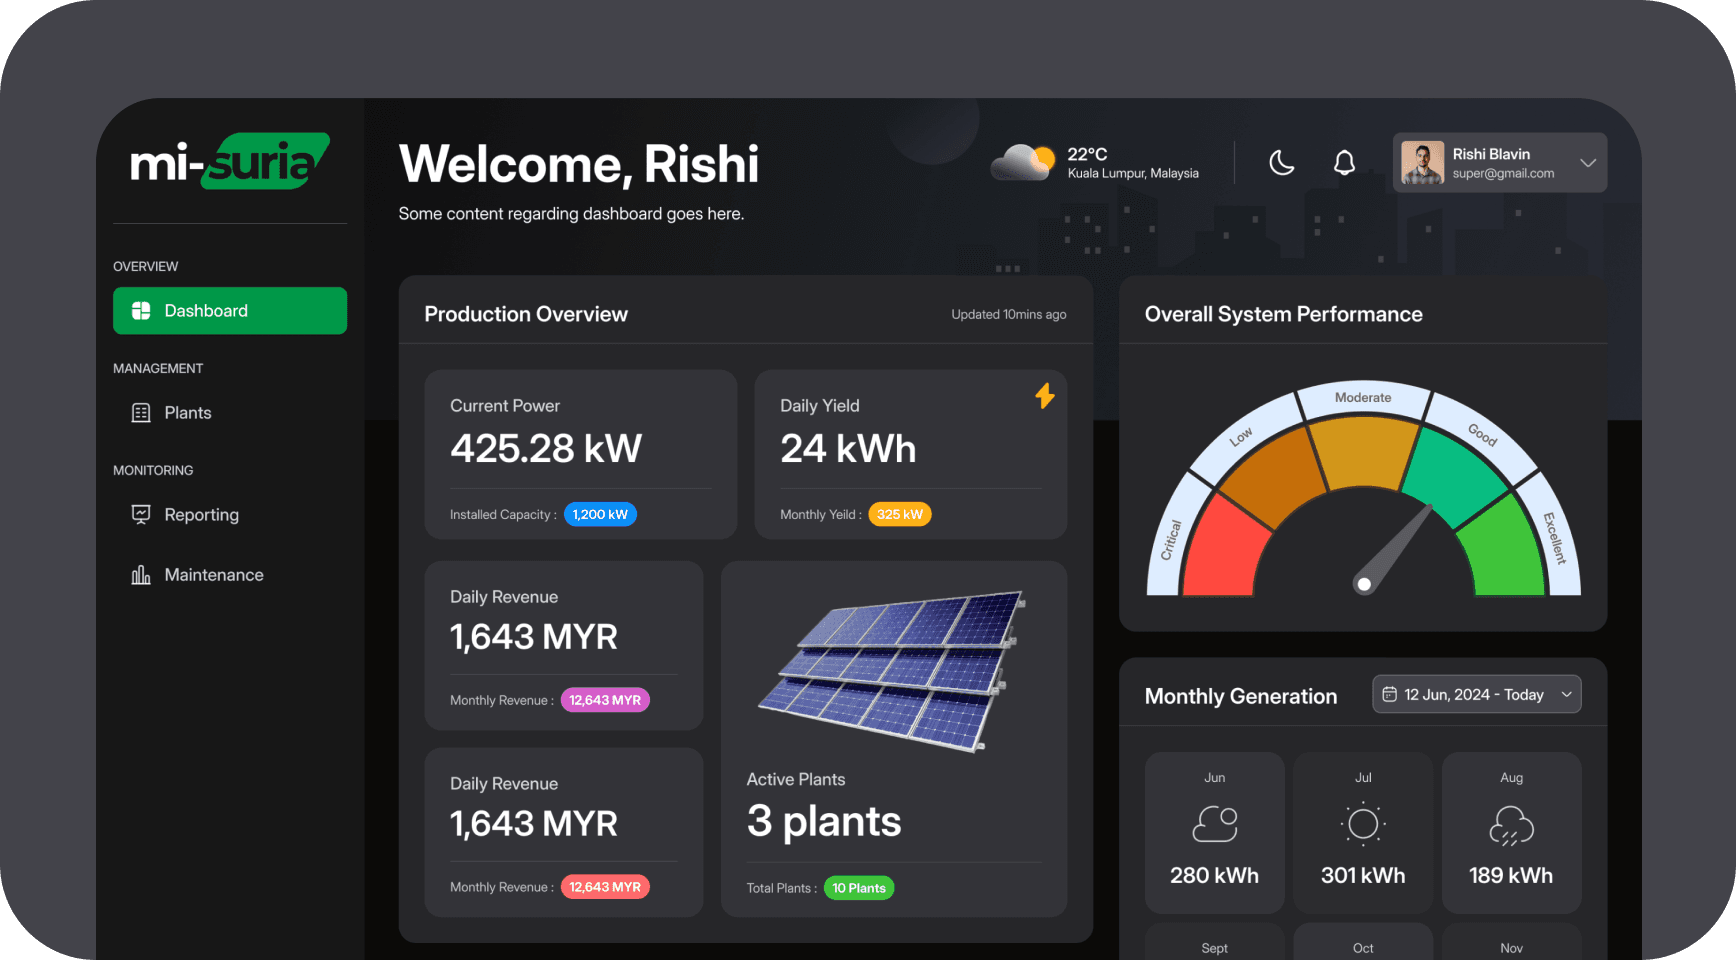Screen dimensions: 1736x960
Task: Click the Plants list icon
Action: pyautogui.click(x=141, y=413)
